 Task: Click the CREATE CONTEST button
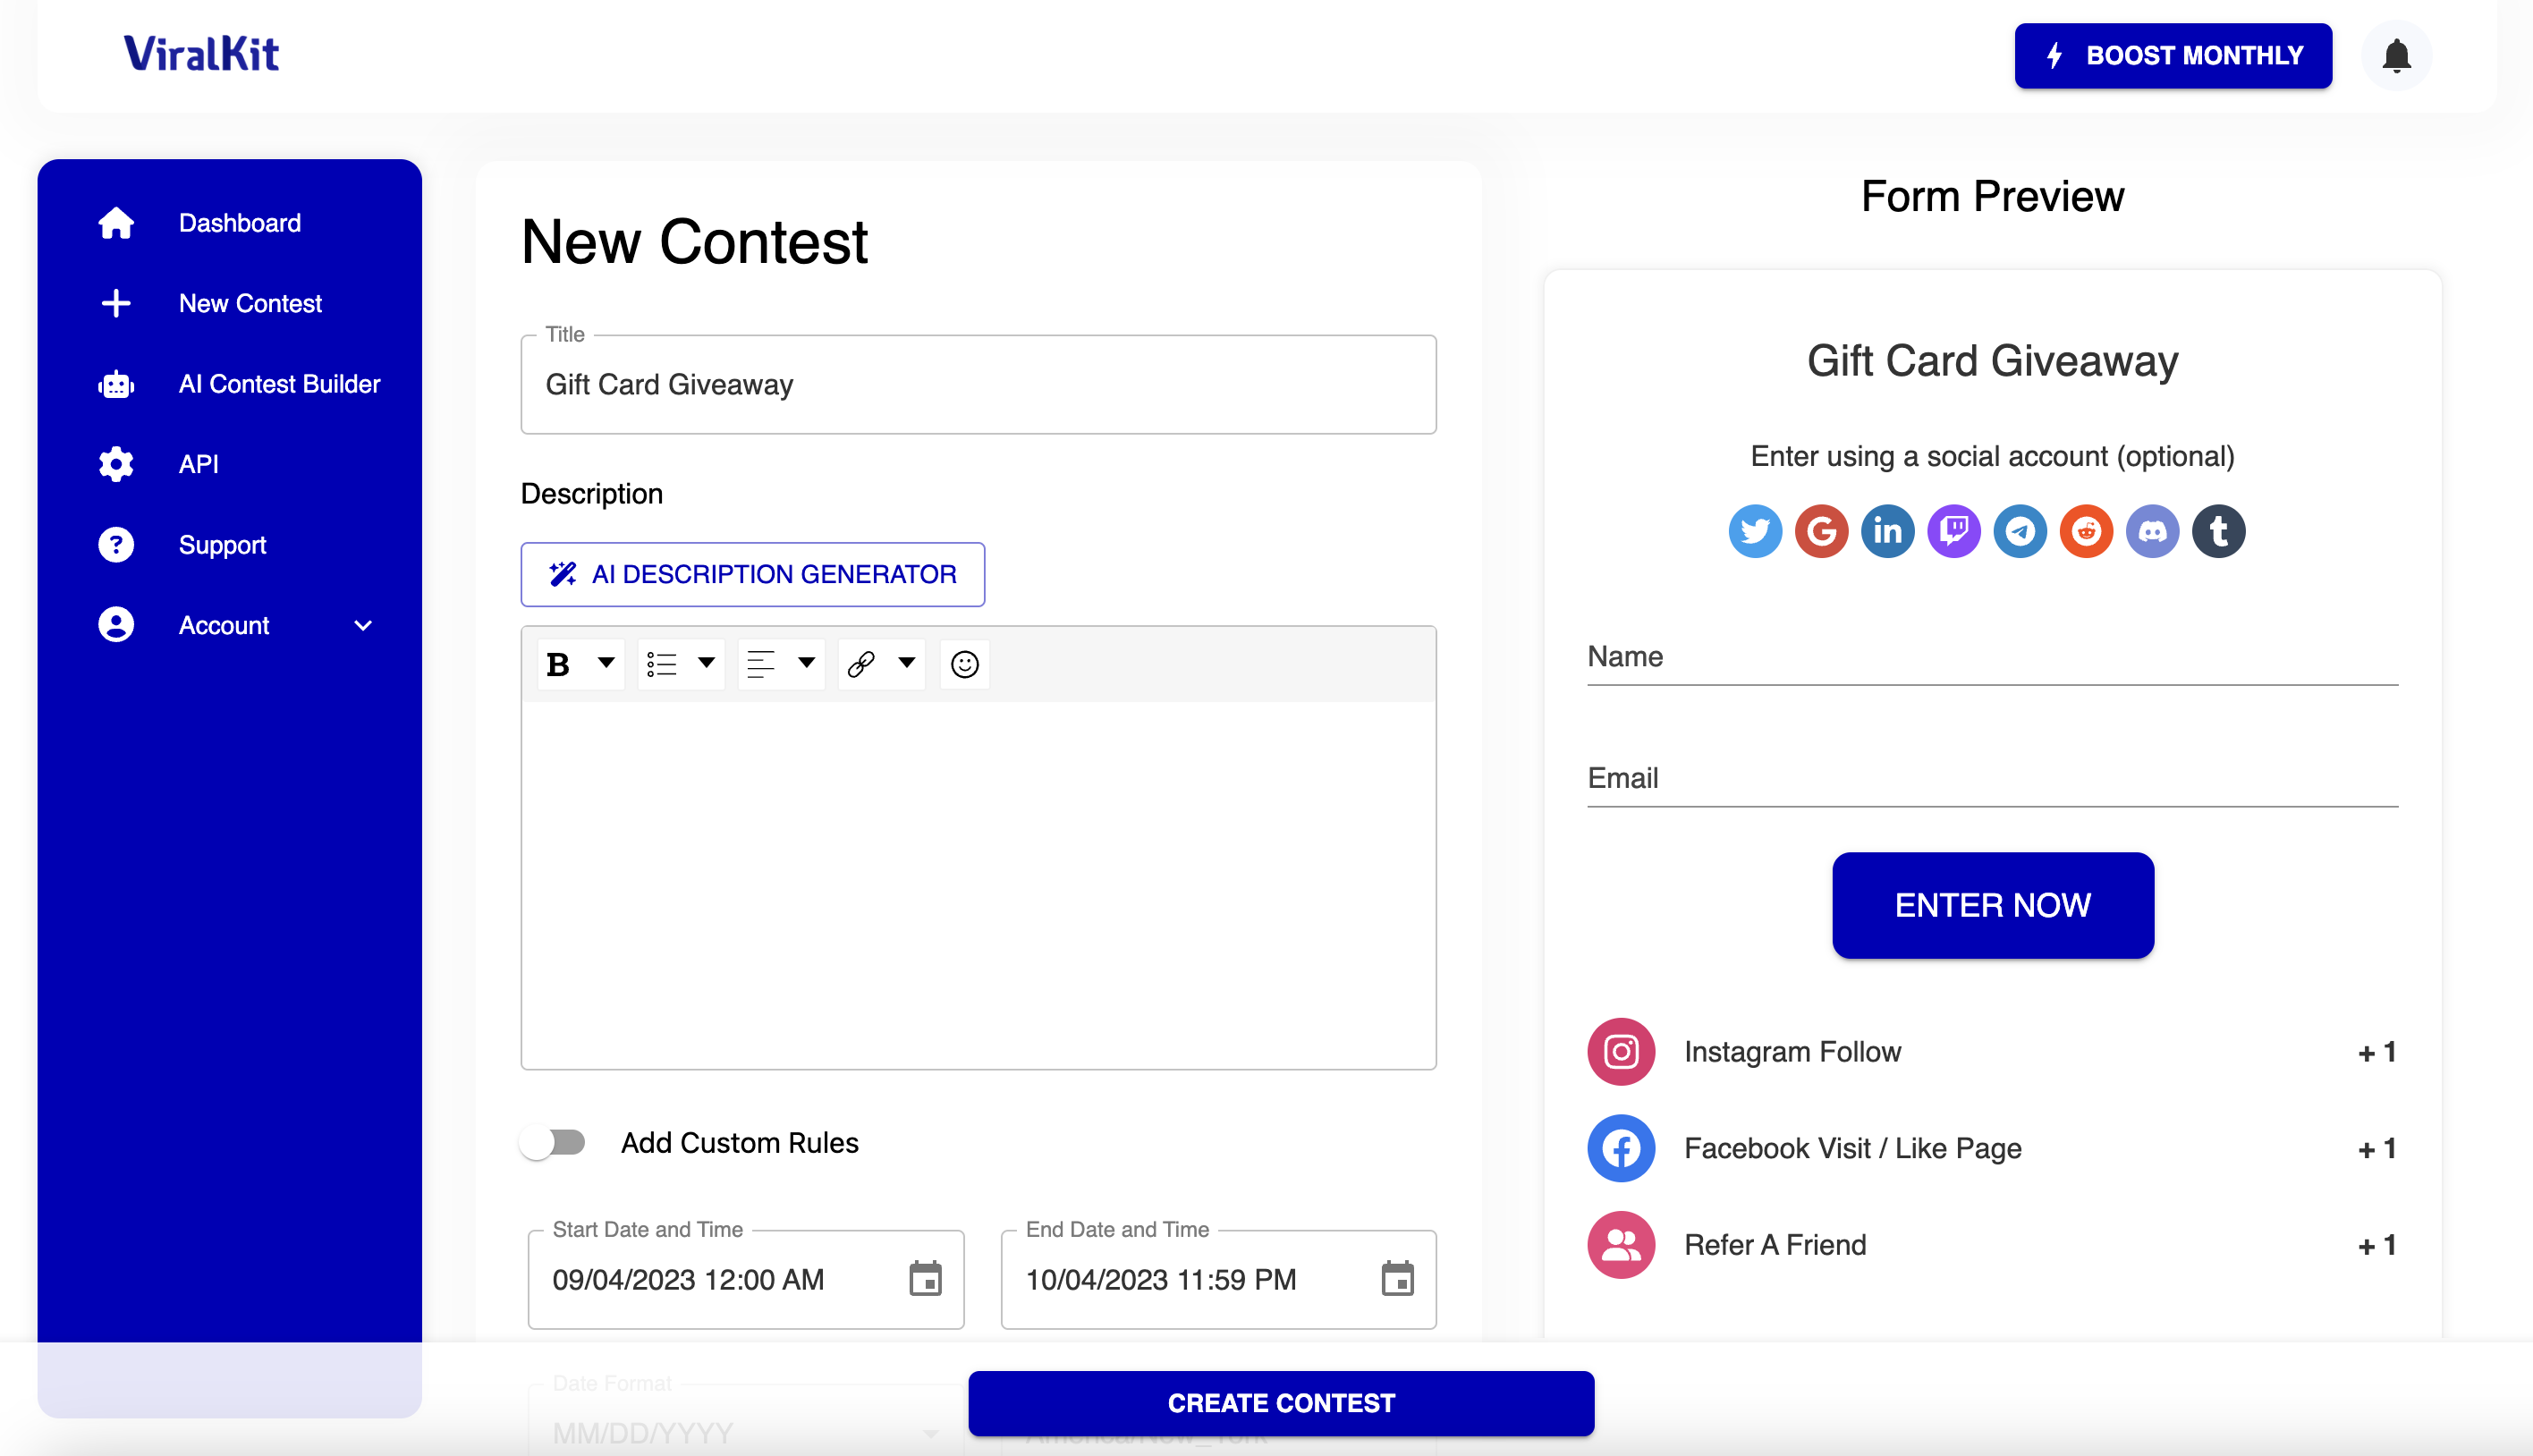(1280, 1403)
